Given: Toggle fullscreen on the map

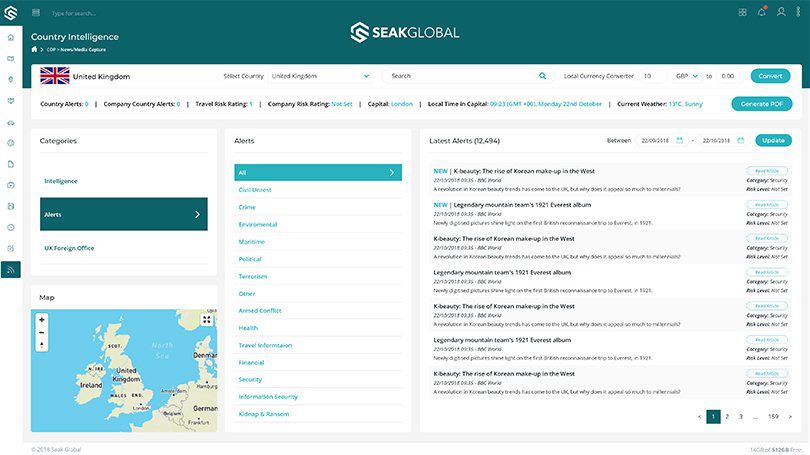Looking at the screenshot, I should tap(206, 320).
